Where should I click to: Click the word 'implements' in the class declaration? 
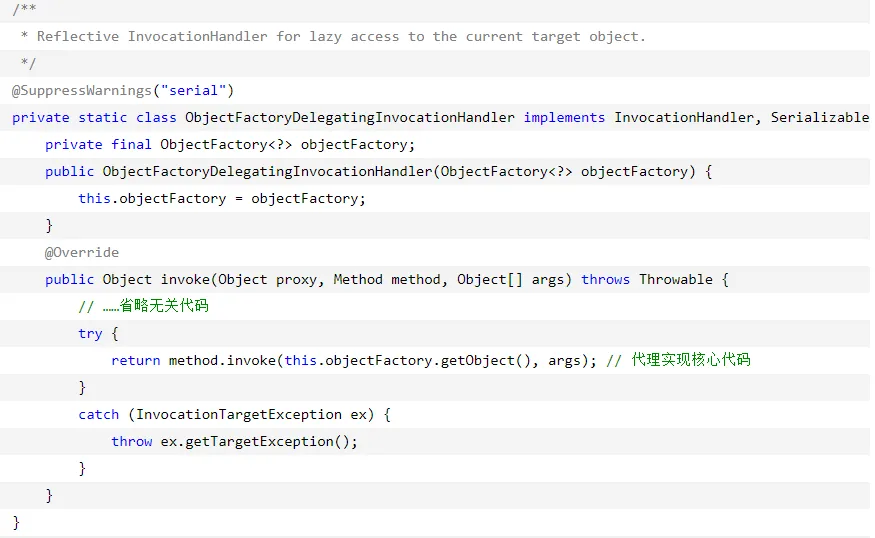pos(564,118)
